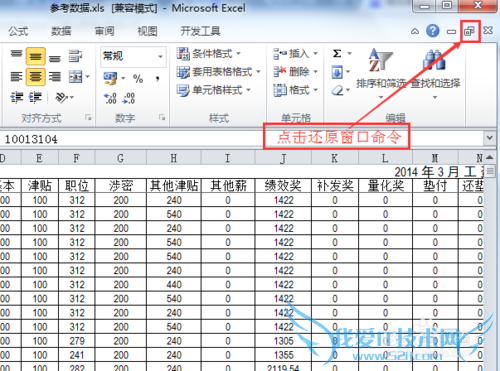Click the Fill down icon
The width and height of the screenshot is (500, 371).
tap(337, 72)
